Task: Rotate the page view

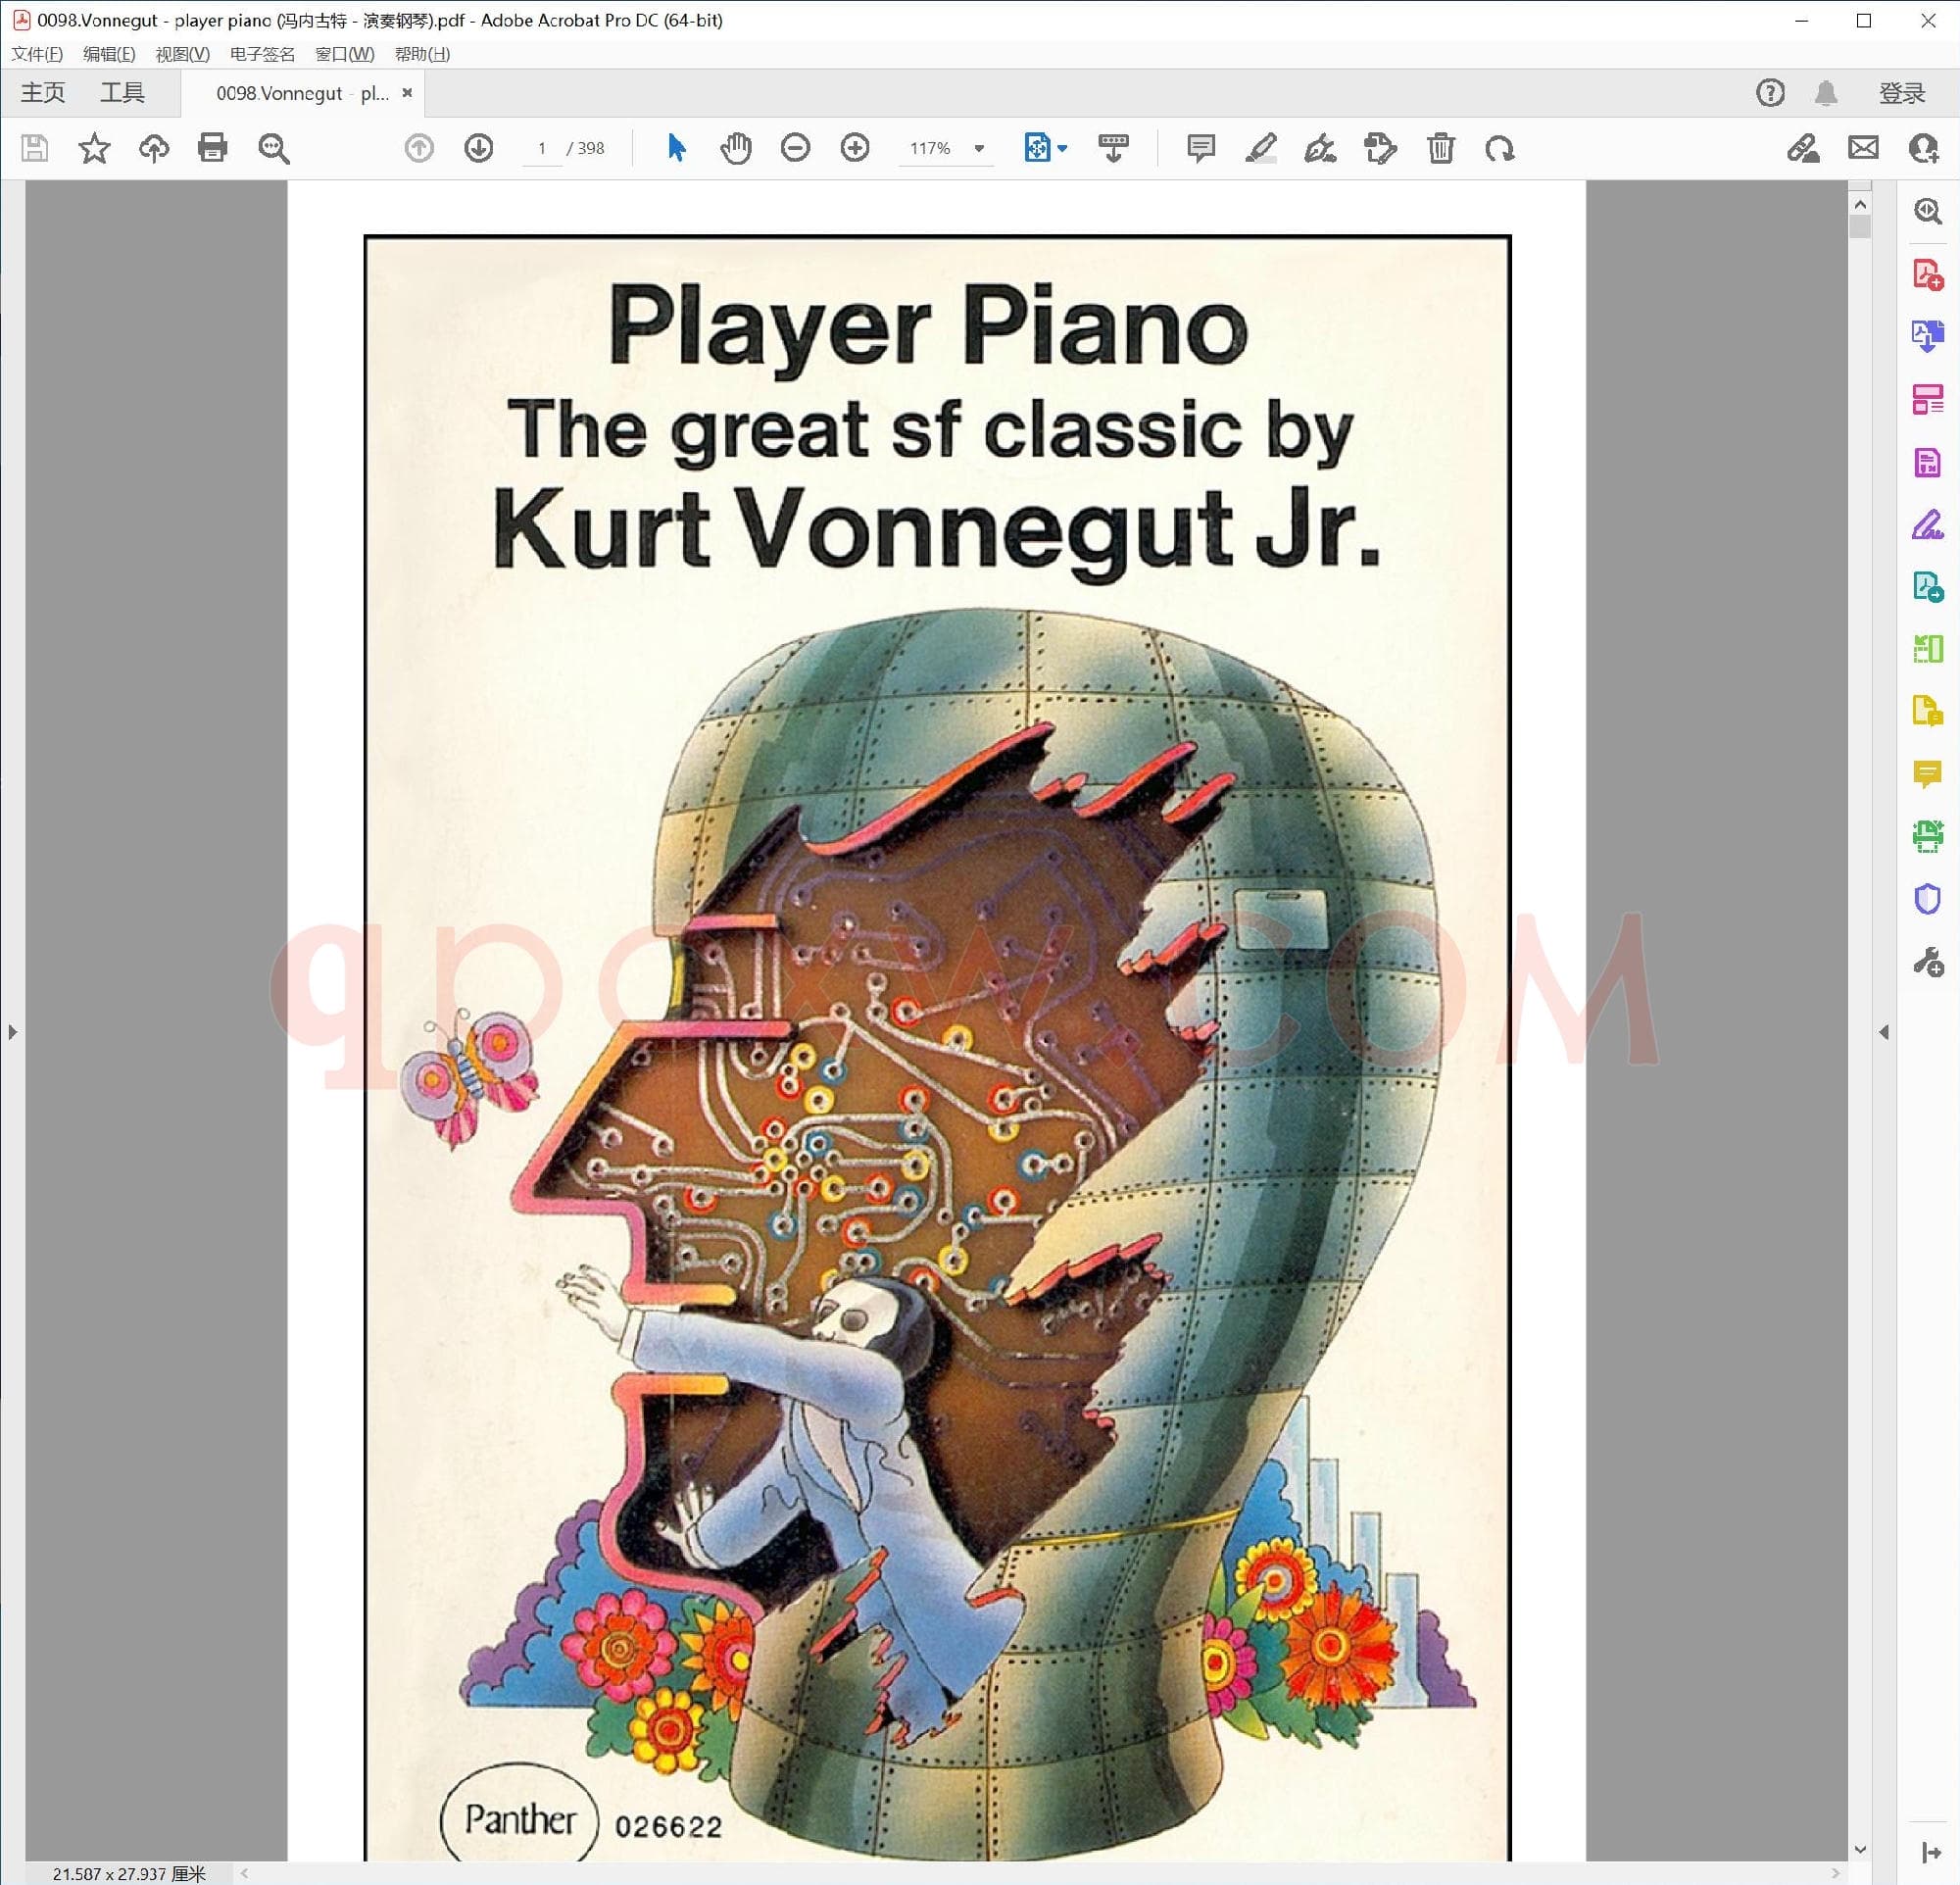Action: click(1499, 148)
